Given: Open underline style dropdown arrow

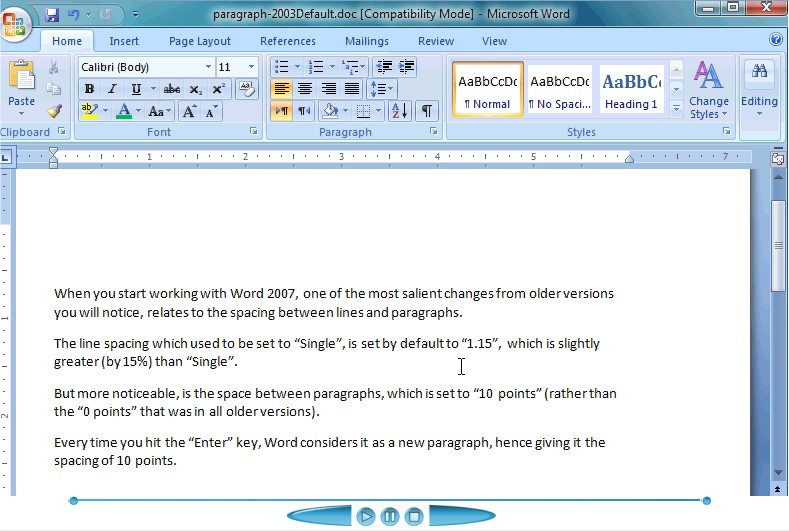Looking at the screenshot, I should 152,89.
